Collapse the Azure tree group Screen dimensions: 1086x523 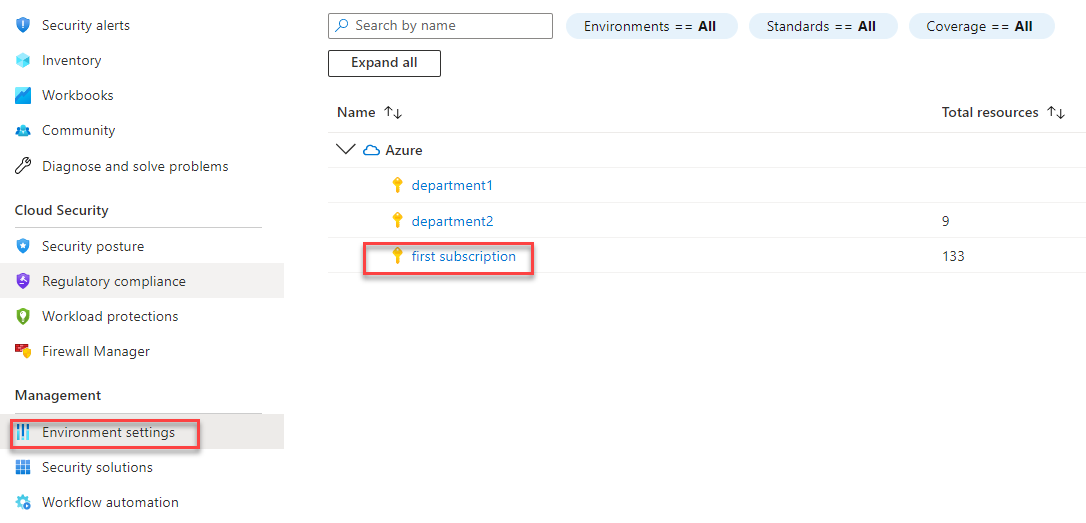[346, 150]
